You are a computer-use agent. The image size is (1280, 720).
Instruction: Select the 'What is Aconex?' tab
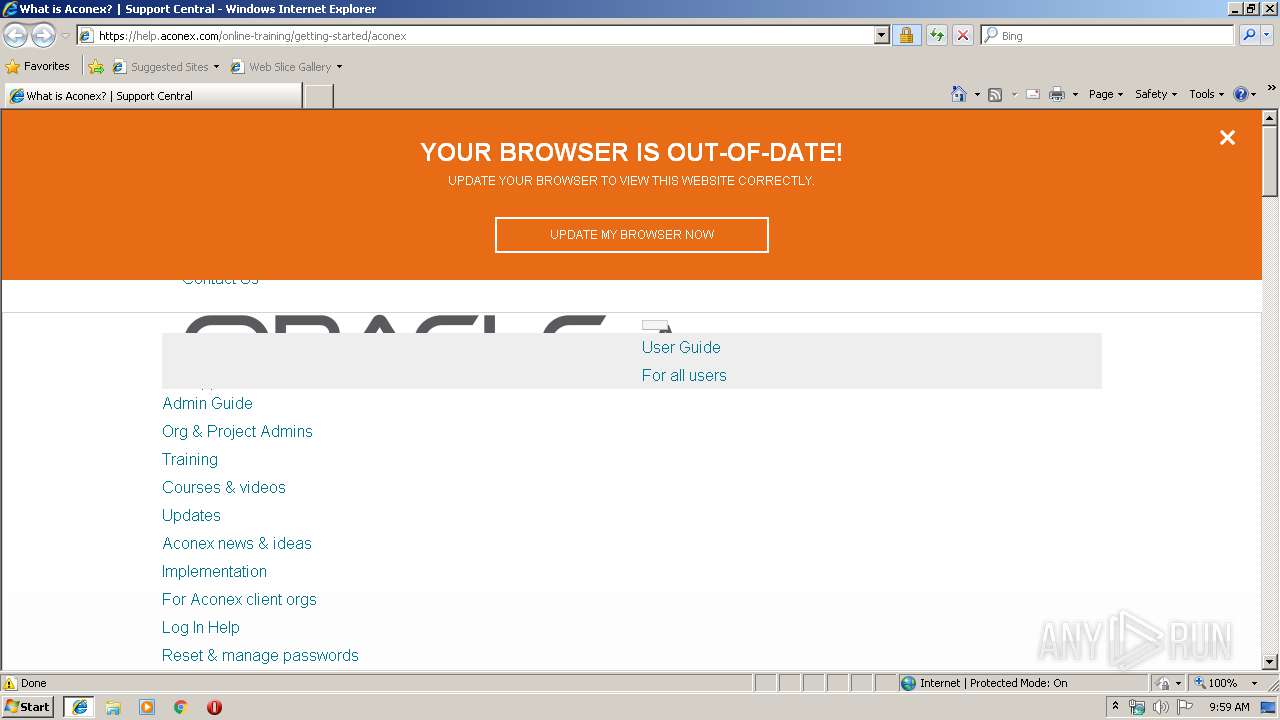152,96
